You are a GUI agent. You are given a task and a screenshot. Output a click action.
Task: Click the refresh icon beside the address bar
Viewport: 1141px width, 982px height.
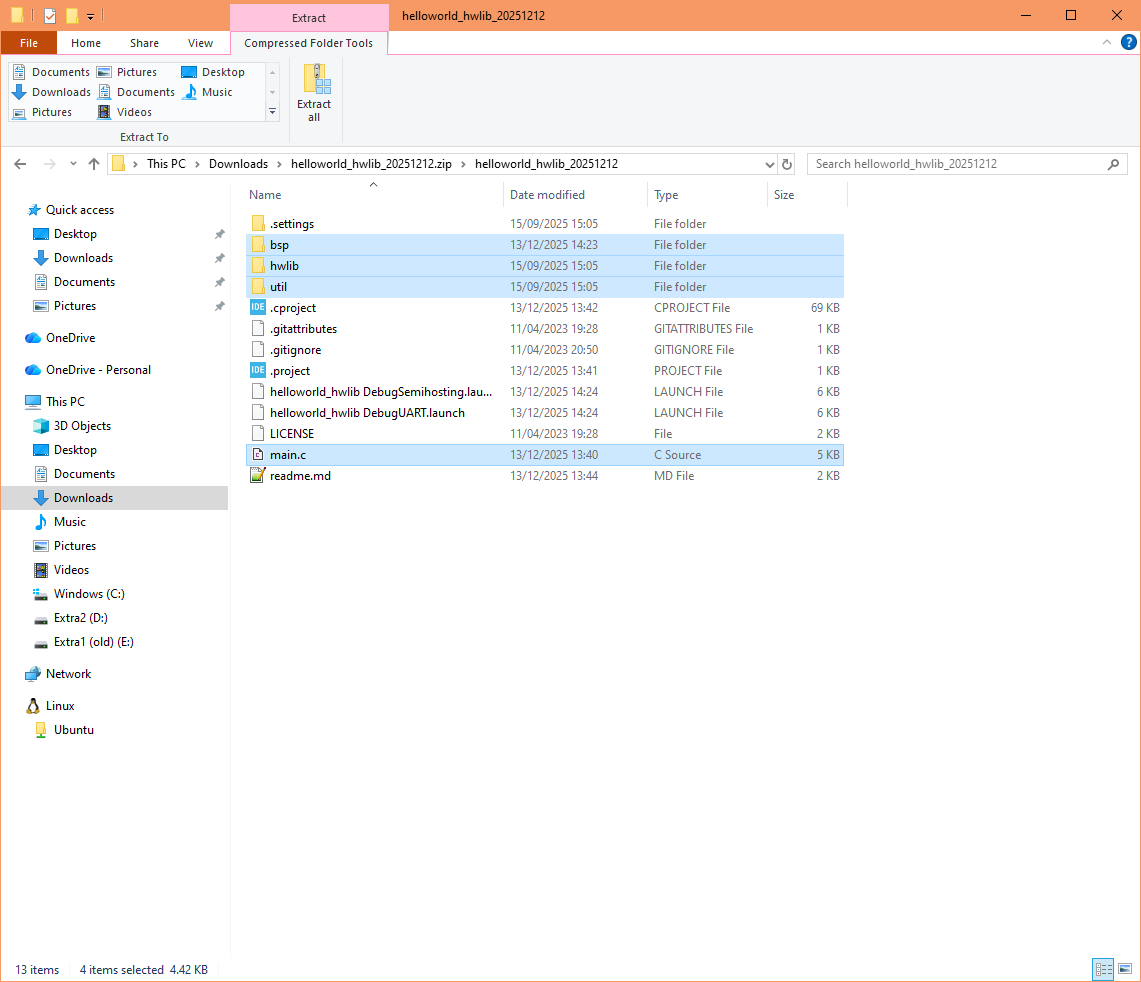[787, 163]
